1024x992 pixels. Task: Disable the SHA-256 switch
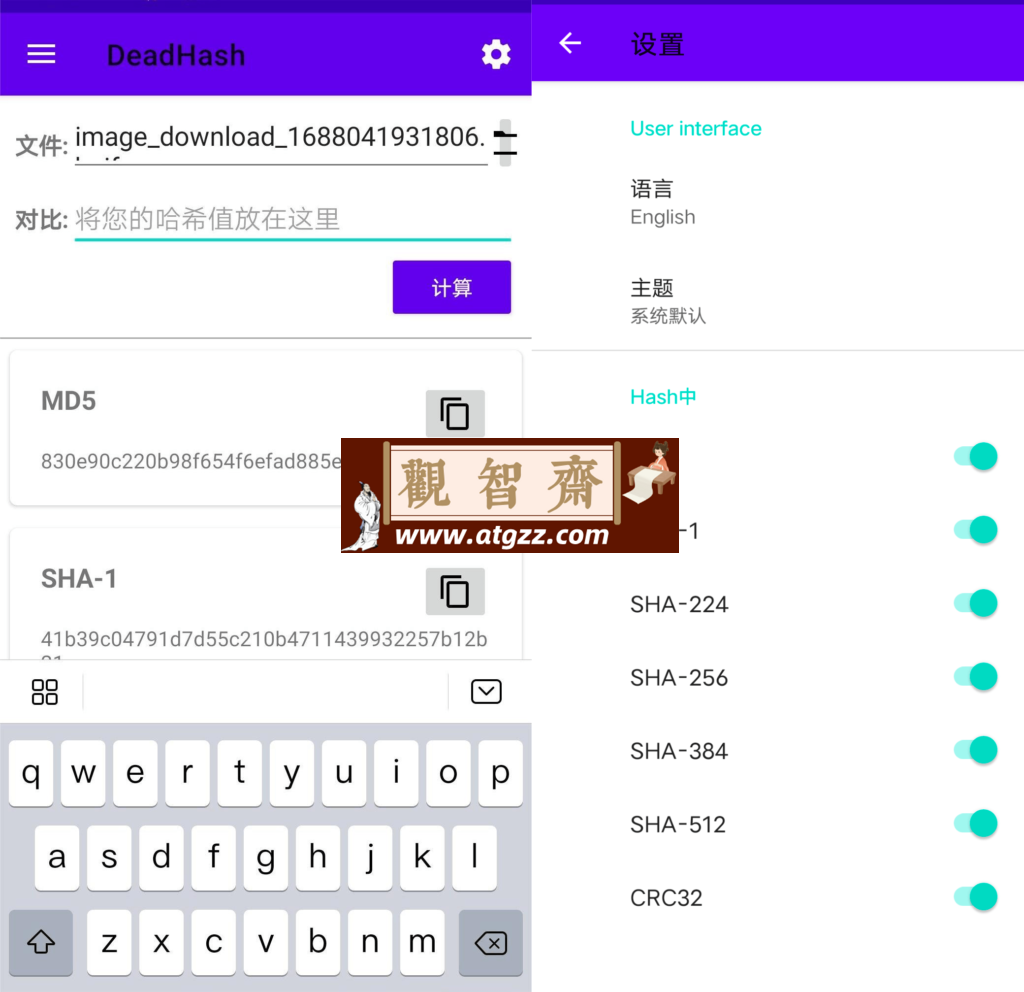tap(975, 677)
